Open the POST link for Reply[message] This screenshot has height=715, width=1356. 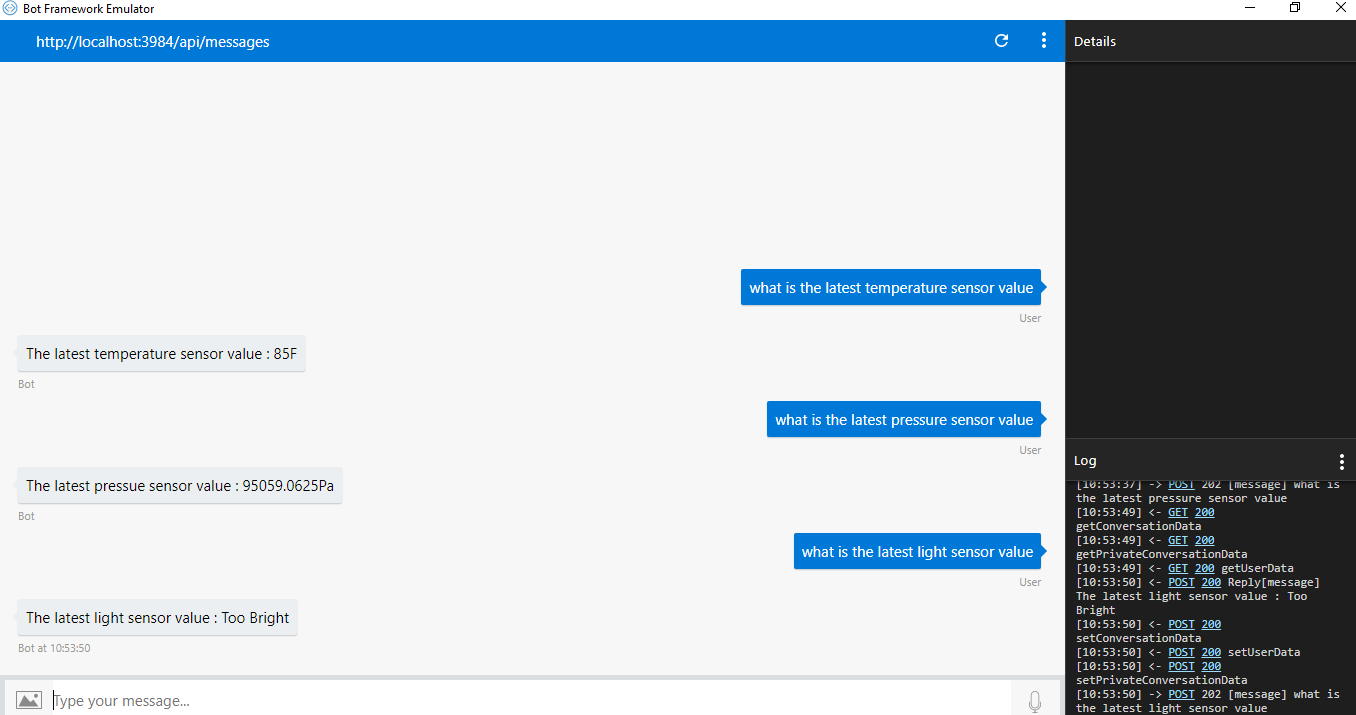[x=1181, y=583]
